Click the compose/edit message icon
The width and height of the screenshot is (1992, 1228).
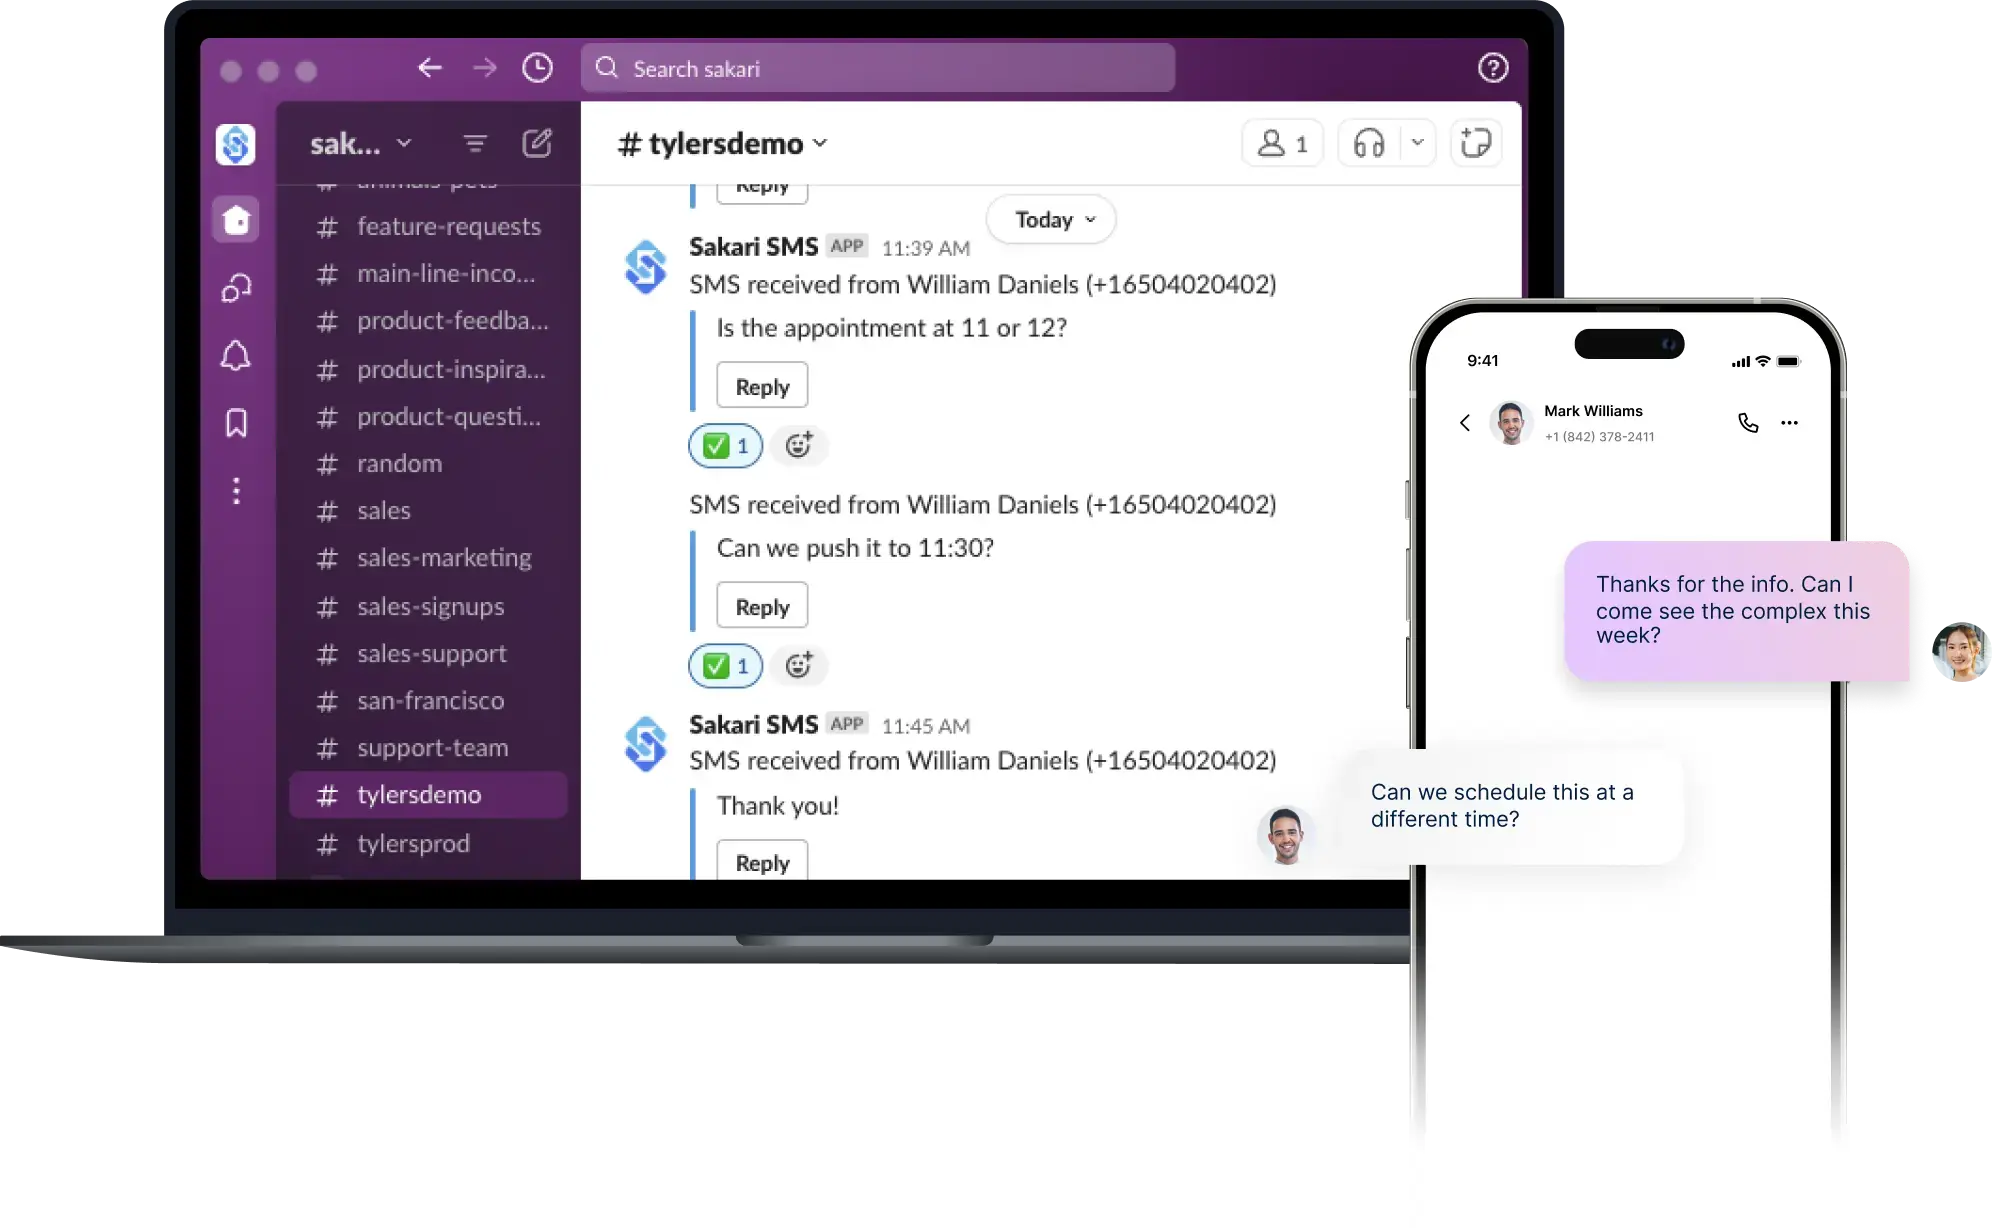(x=536, y=142)
